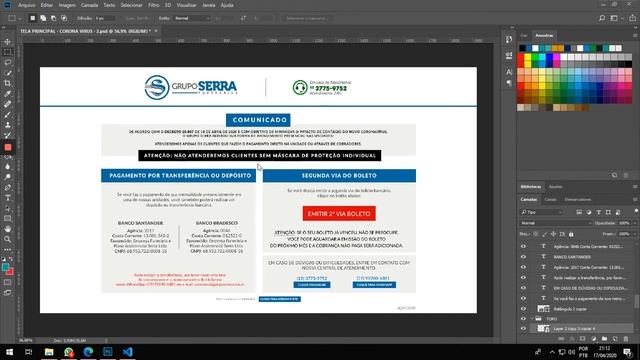Select the Rectangular Marquee tool

7,52
